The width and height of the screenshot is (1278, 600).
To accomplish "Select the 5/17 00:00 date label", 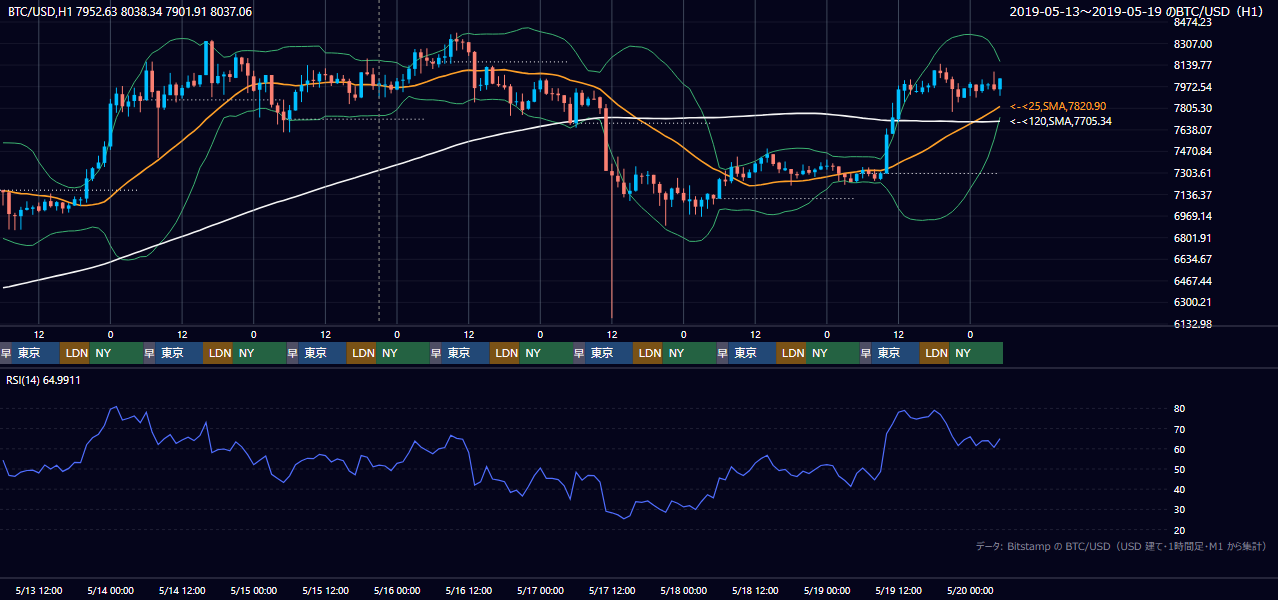I will [540, 591].
